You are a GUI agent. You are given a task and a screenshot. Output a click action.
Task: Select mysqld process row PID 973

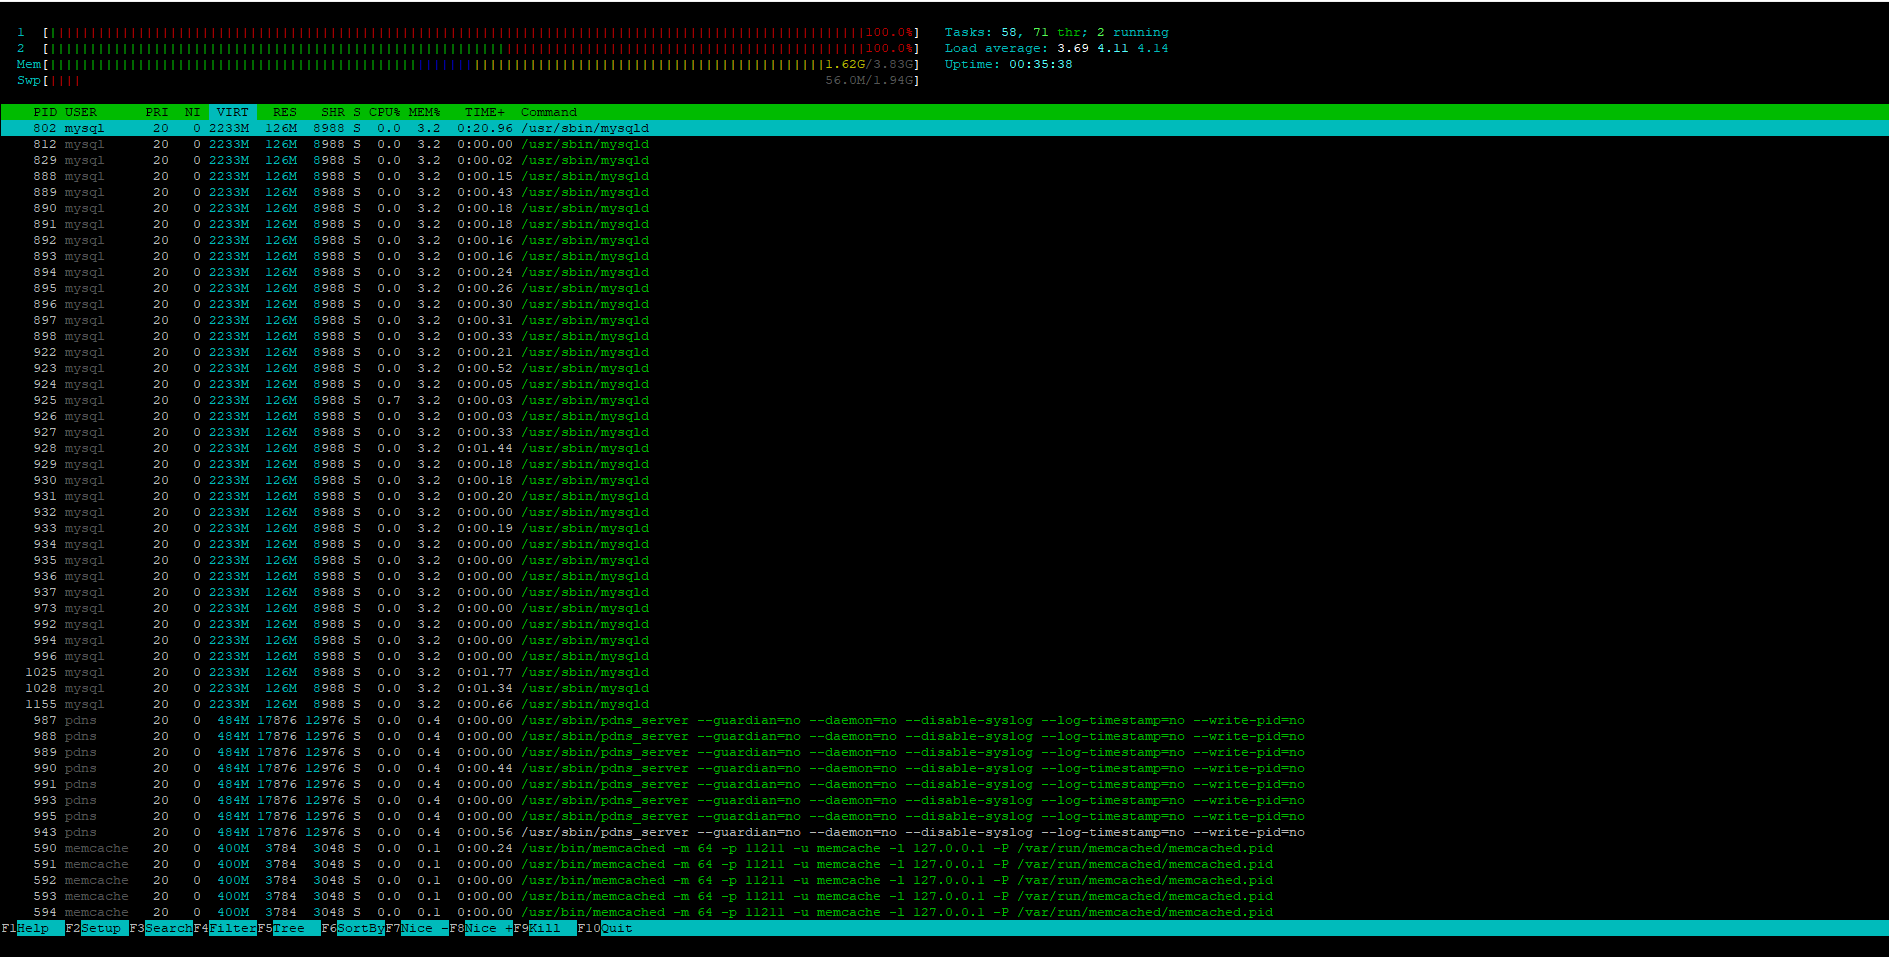[x=944, y=608]
